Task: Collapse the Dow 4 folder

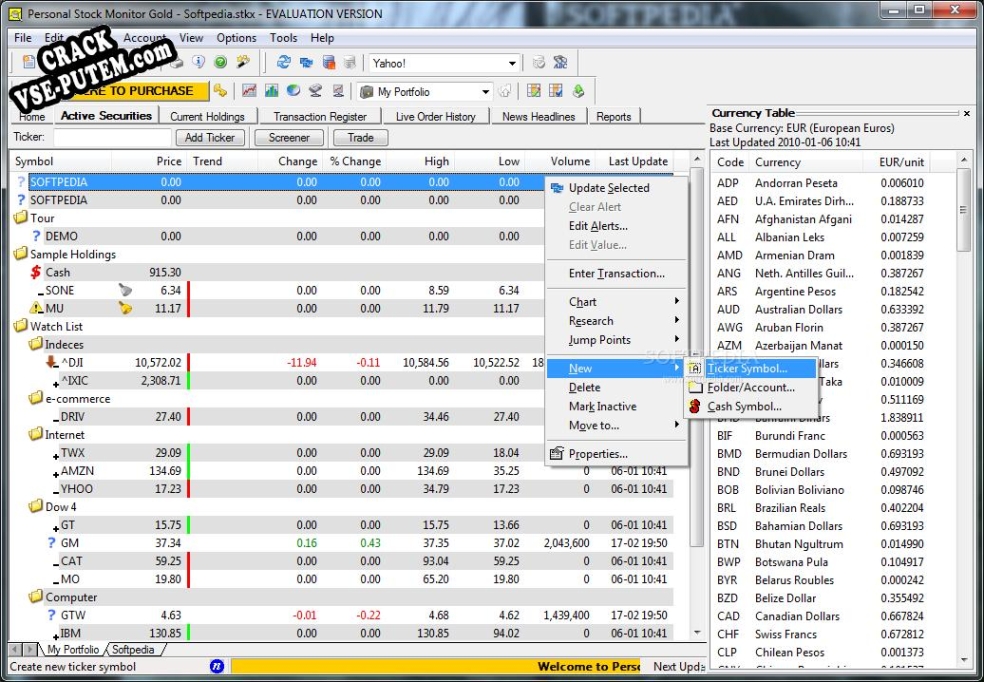Action: 36,506
